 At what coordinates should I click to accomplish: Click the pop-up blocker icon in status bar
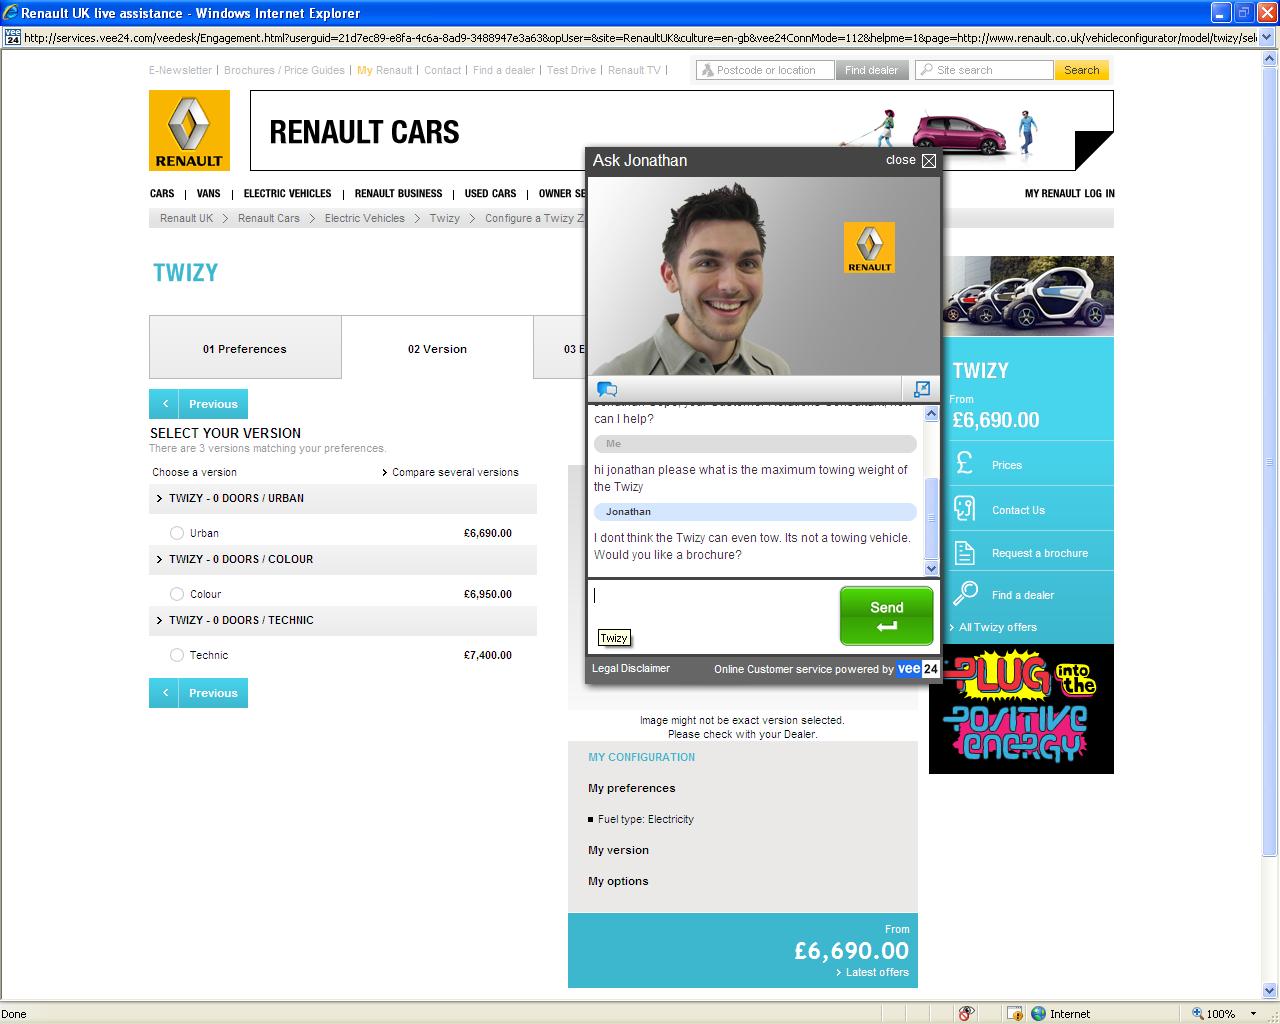click(1014, 1013)
